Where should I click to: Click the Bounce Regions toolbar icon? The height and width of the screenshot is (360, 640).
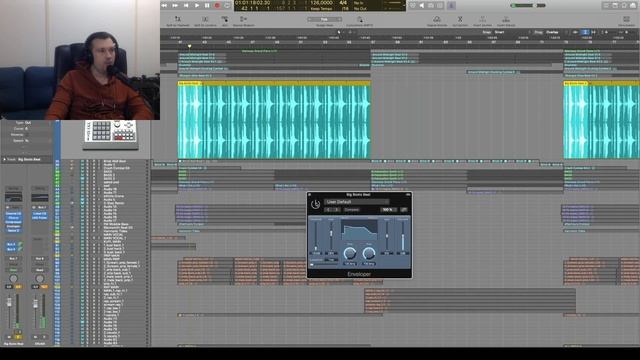[x=243, y=20]
